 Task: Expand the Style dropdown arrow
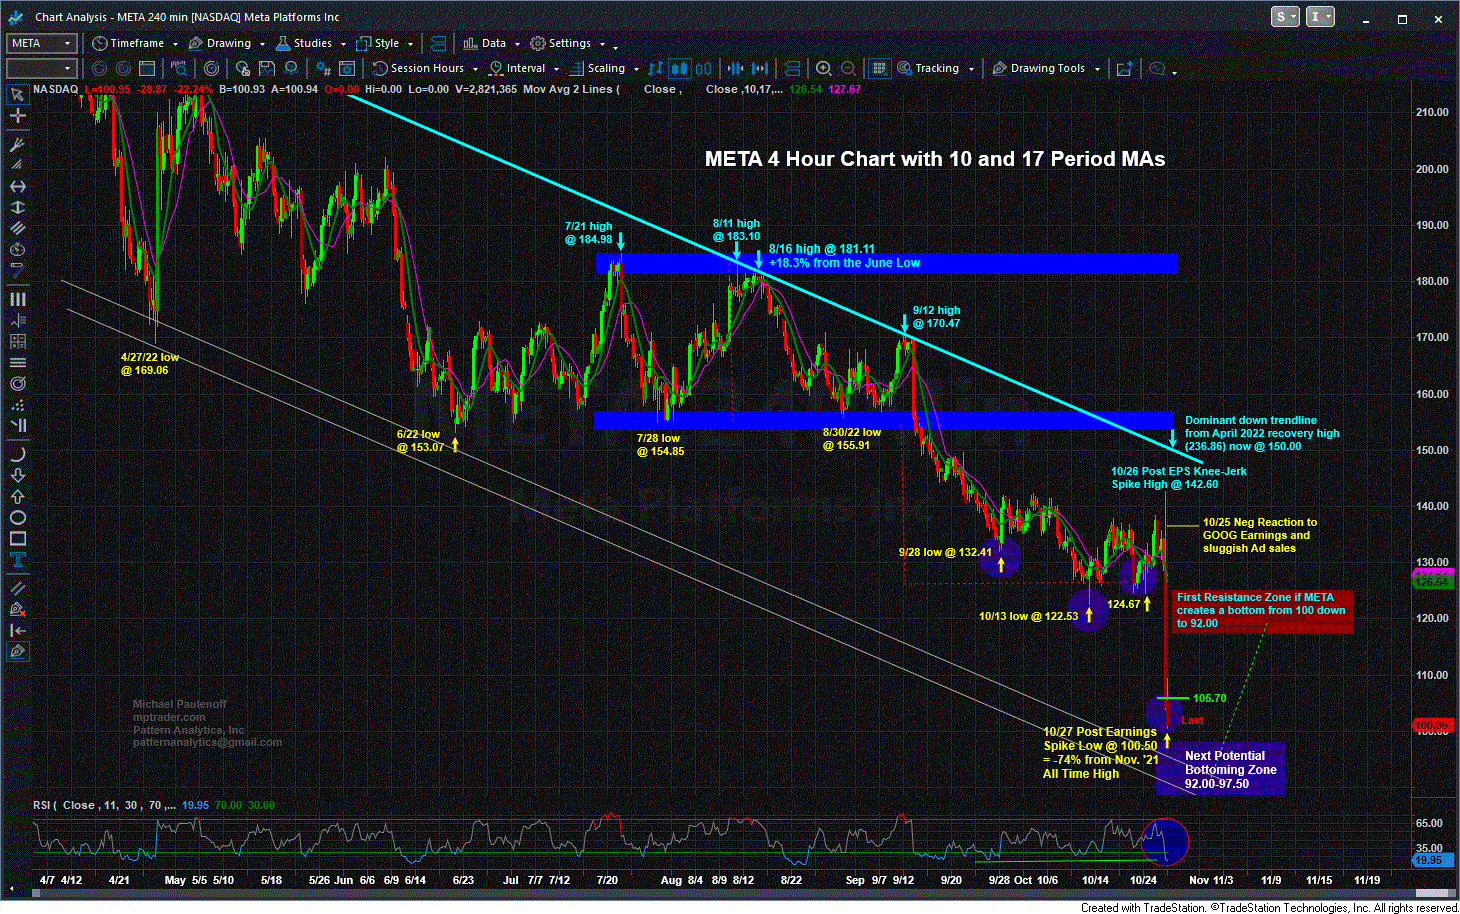pos(409,44)
